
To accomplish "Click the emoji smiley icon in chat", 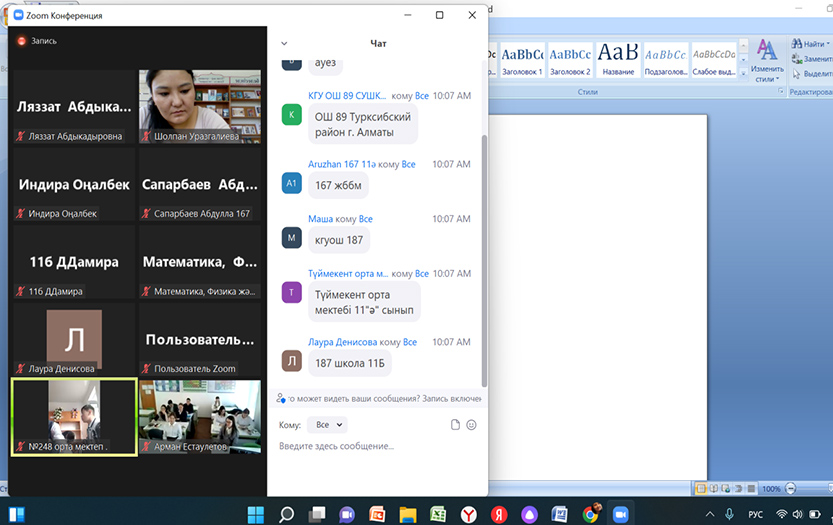I will click(x=471, y=425).
